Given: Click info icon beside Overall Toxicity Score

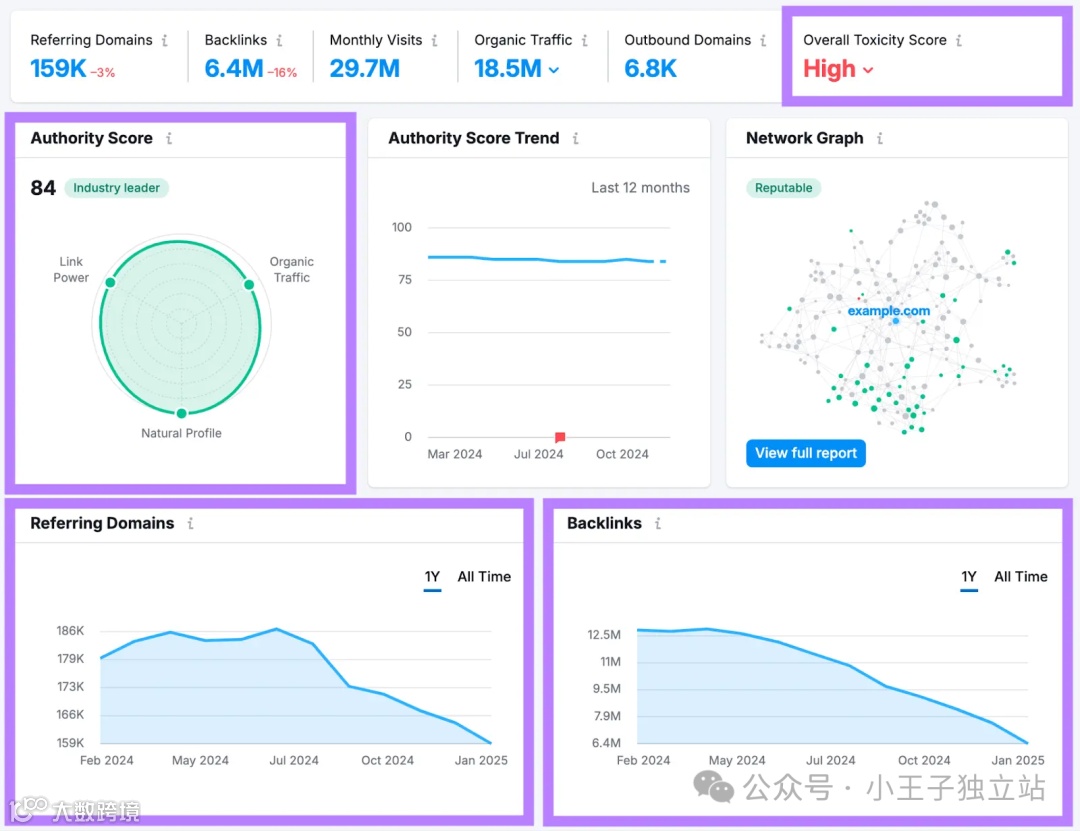Looking at the screenshot, I should 959,41.
